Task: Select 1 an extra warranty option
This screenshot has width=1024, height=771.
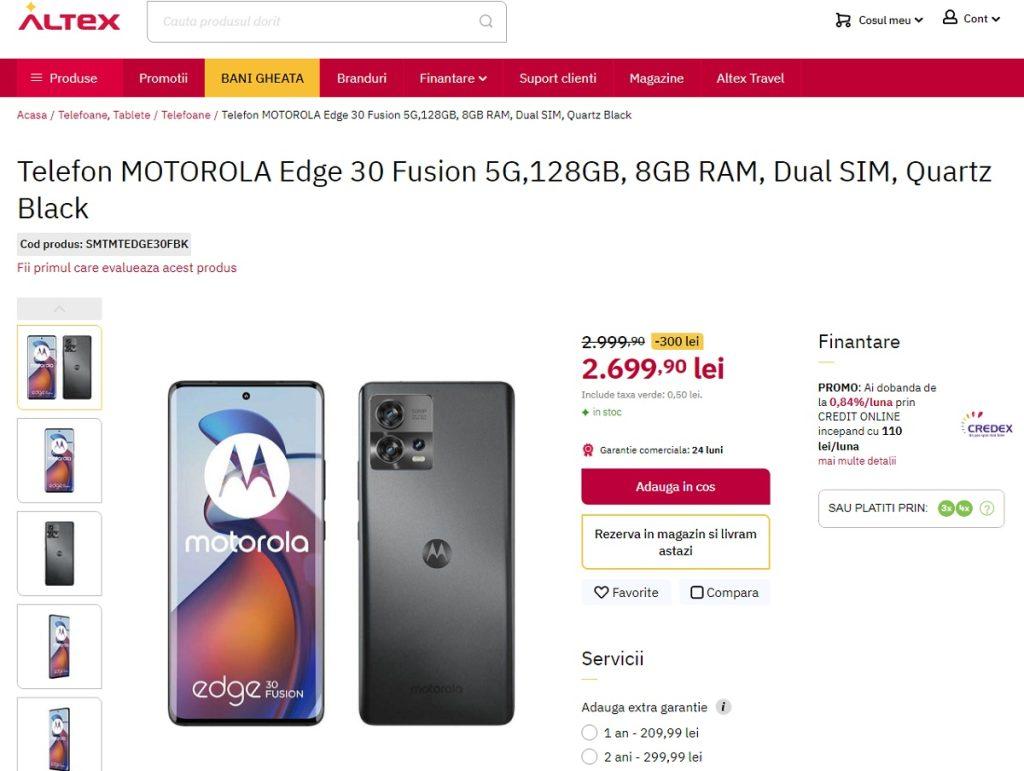Action: (589, 733)
